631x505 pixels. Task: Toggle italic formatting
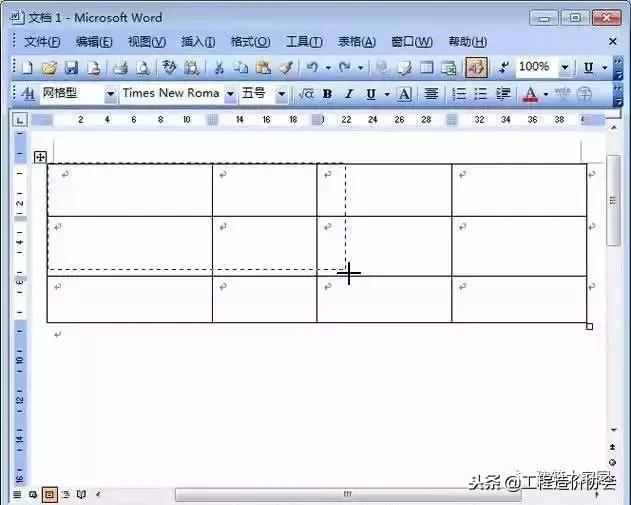(349, 94)
